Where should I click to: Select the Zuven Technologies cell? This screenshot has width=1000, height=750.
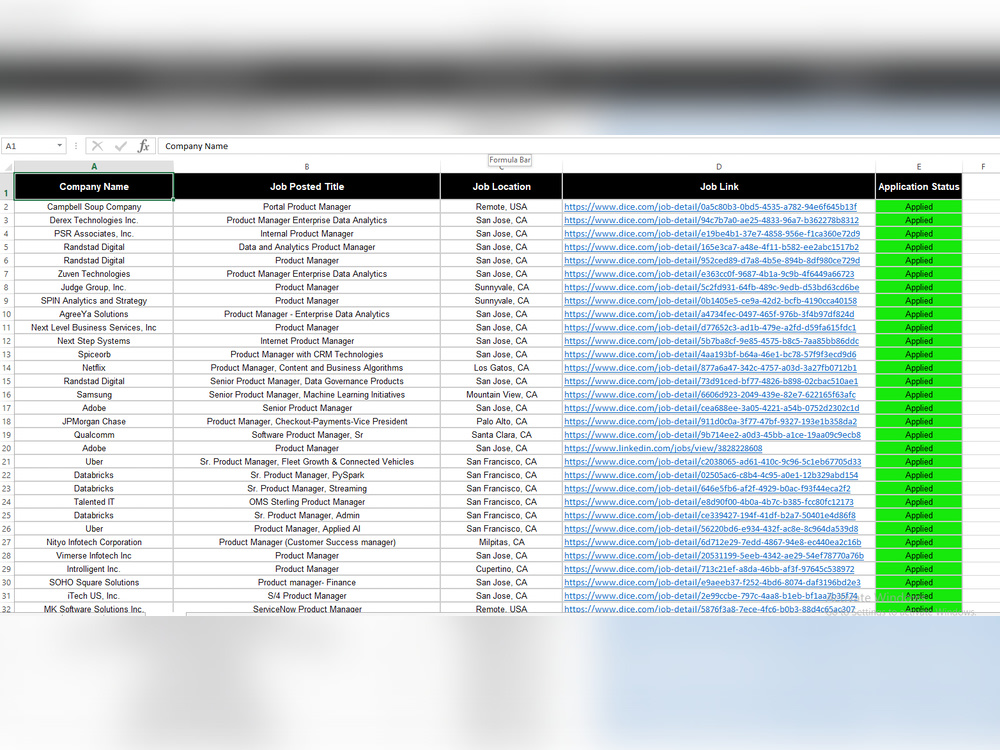94,274
